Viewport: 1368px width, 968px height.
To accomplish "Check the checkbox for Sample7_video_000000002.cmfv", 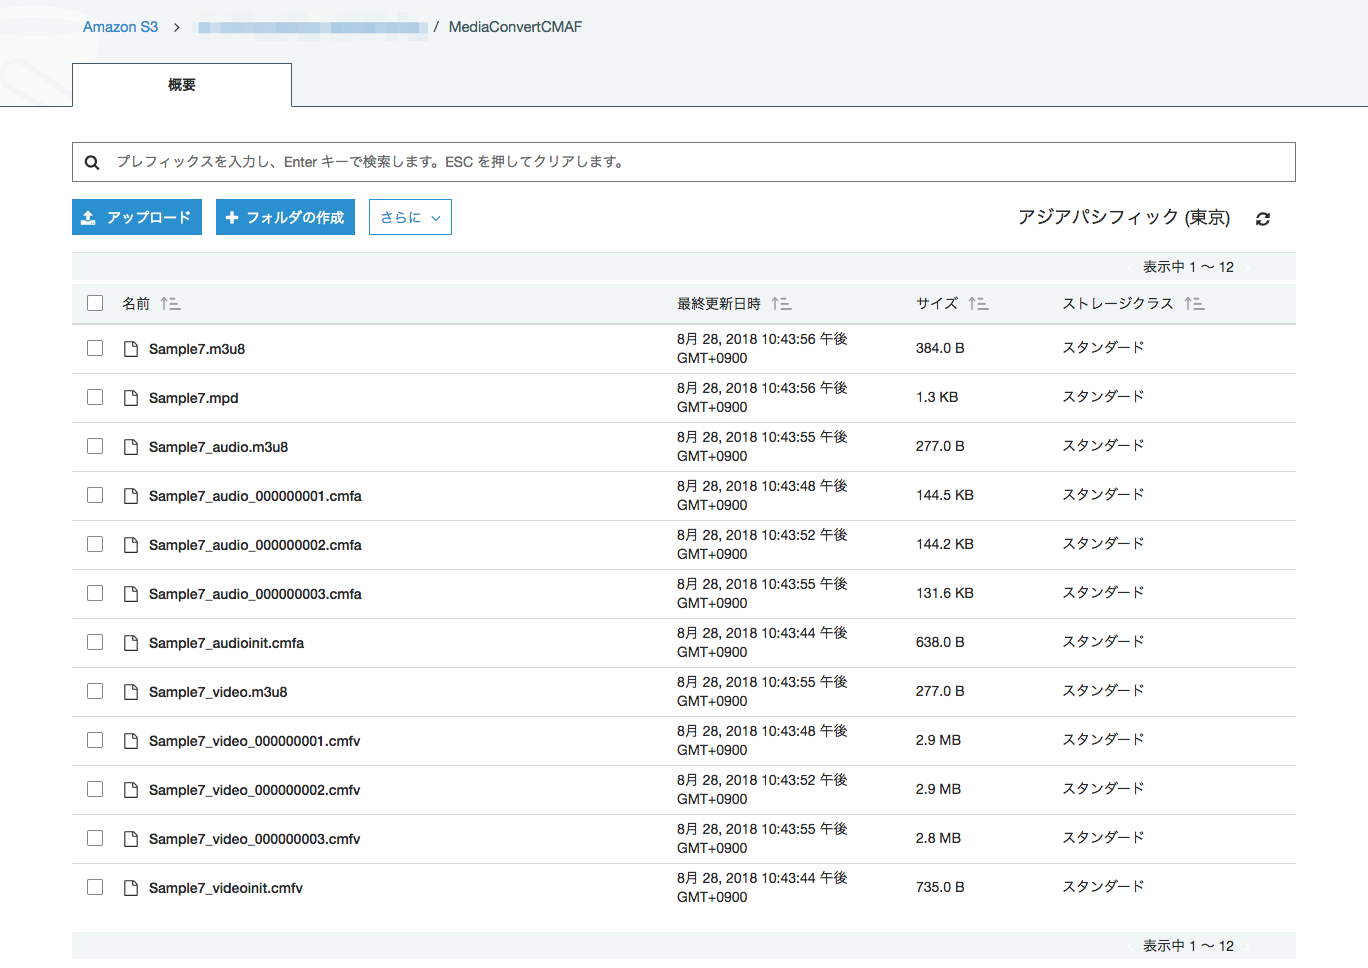I will (94, 788).
